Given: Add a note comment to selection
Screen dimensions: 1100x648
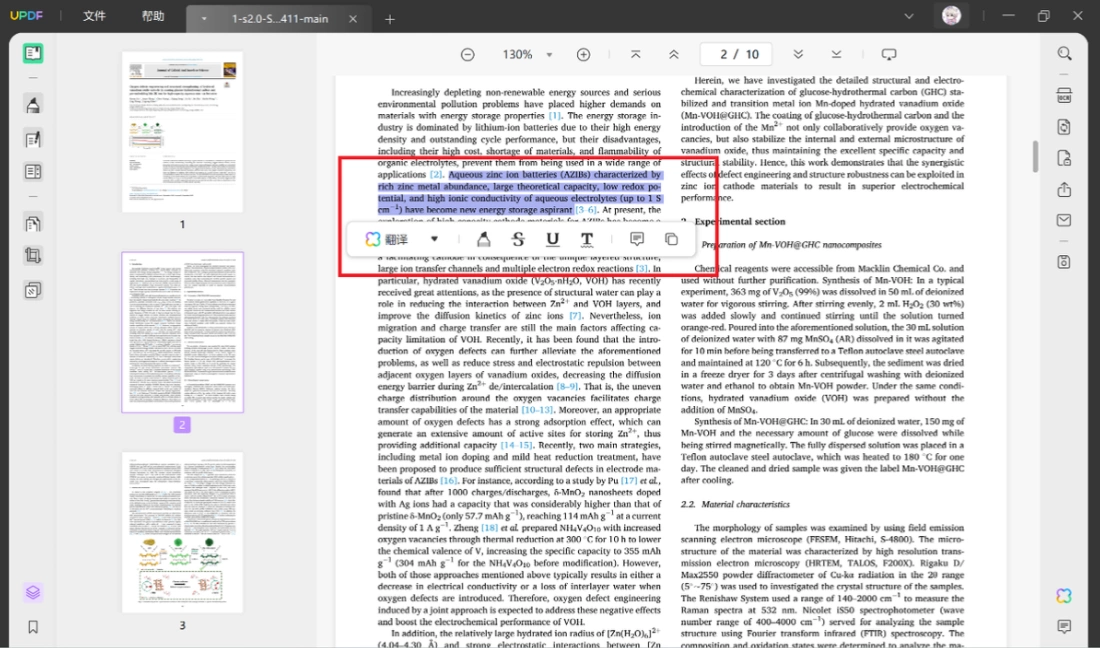Looking at the screenshot, I should (636, 239).
